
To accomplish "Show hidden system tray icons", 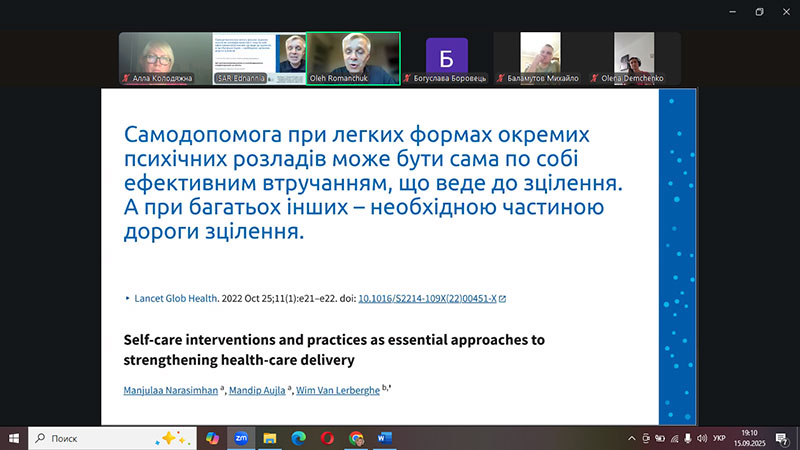I will pos(631,438).
